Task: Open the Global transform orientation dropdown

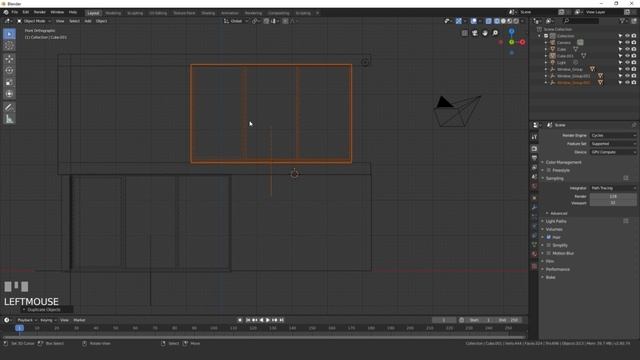Action: tap(236, 21)
